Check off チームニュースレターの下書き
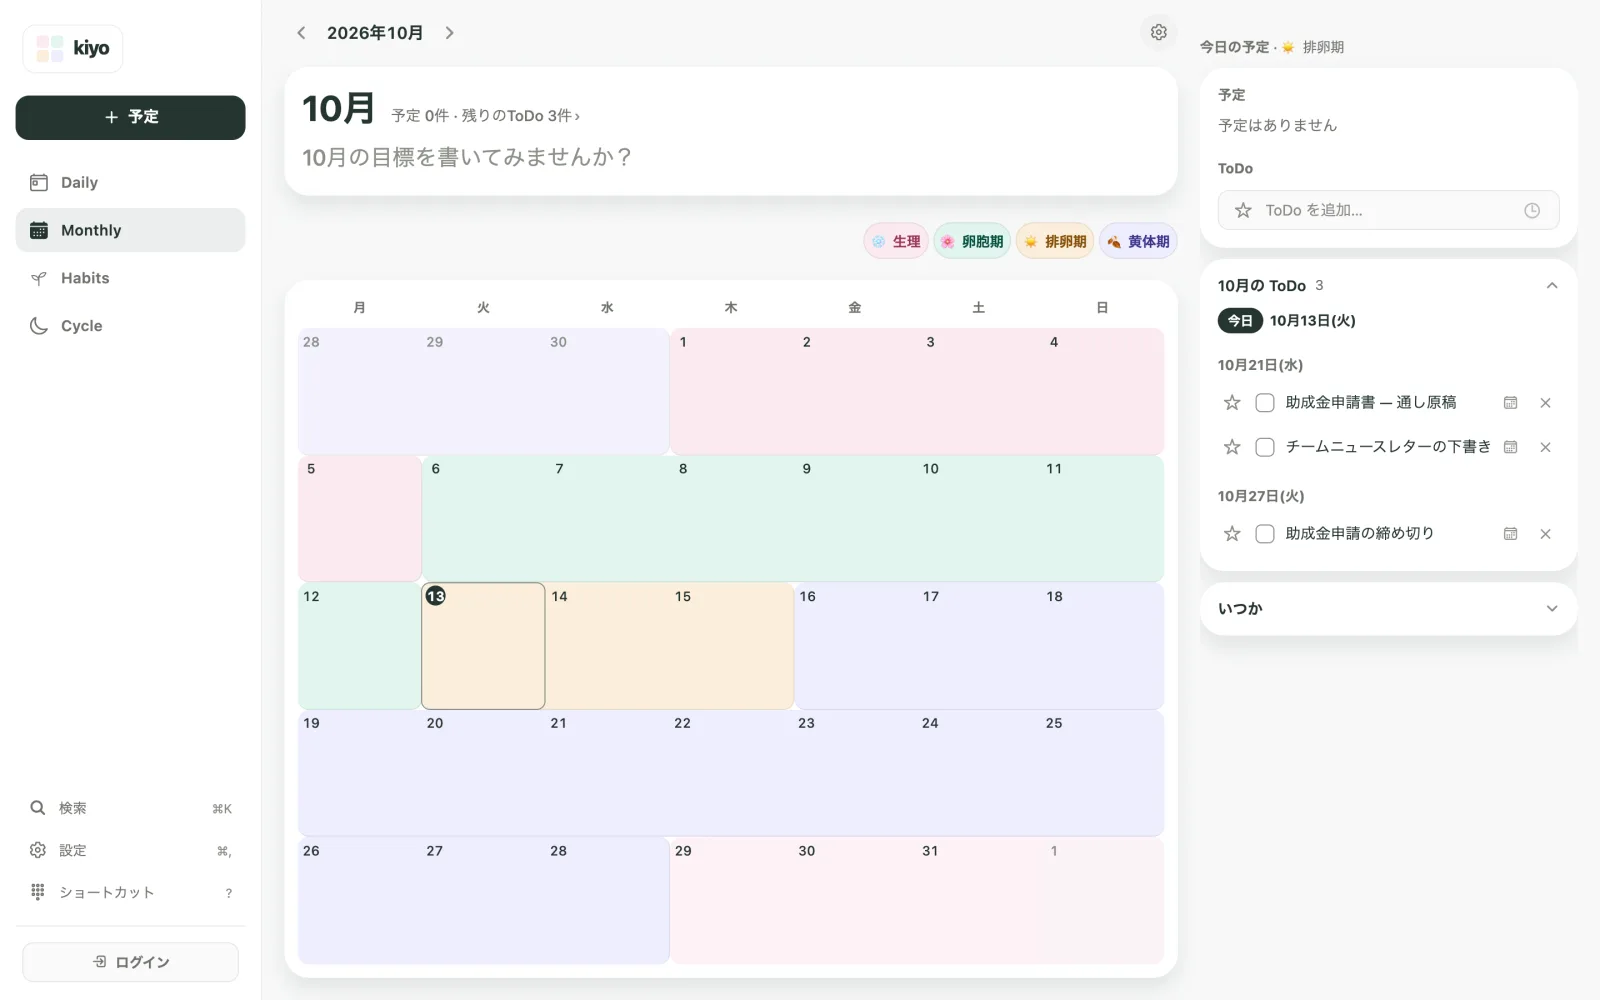1600x1000 pixels. (x=1265, y=447)
